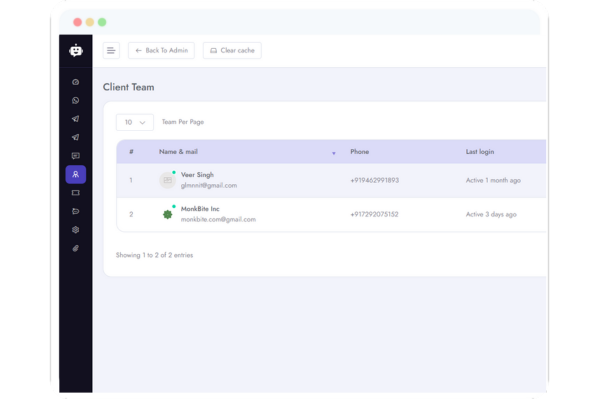
Task: Select the monkbite.com@gmail.com email
Action: click(218, 219)
